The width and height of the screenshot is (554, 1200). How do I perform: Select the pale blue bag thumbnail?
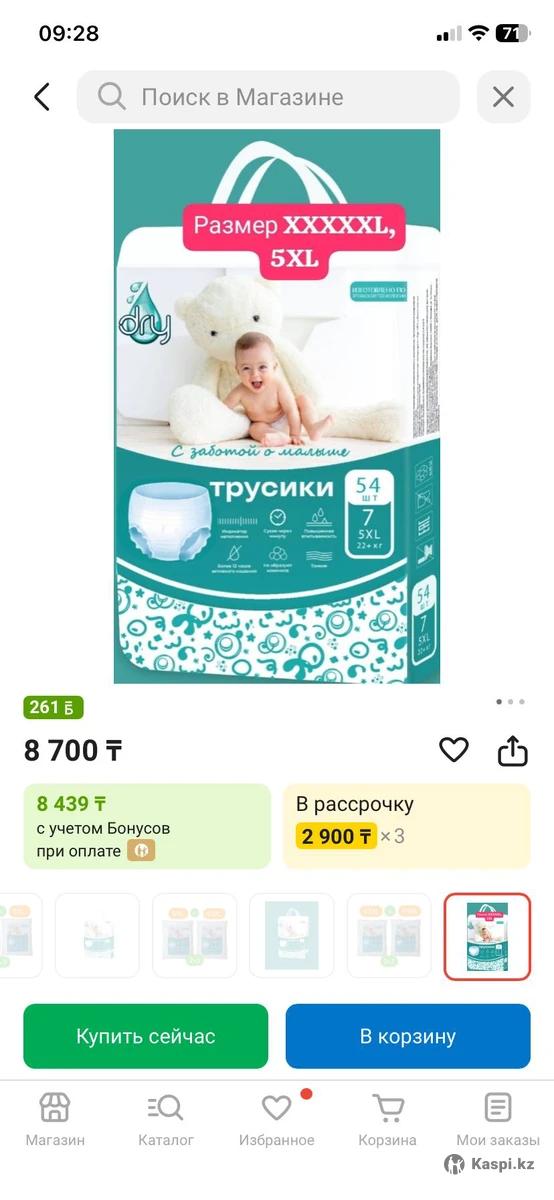(292, 935)
